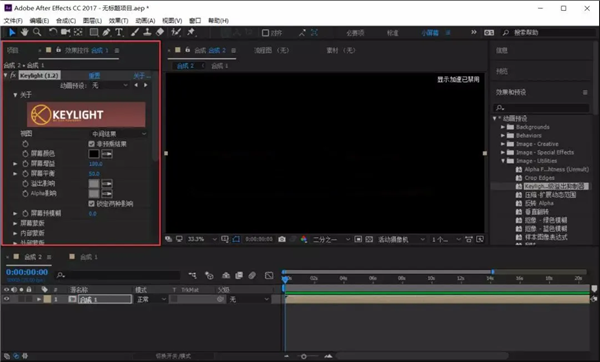Select the Type text tool

pyautogui.click(x=119, y=33)
